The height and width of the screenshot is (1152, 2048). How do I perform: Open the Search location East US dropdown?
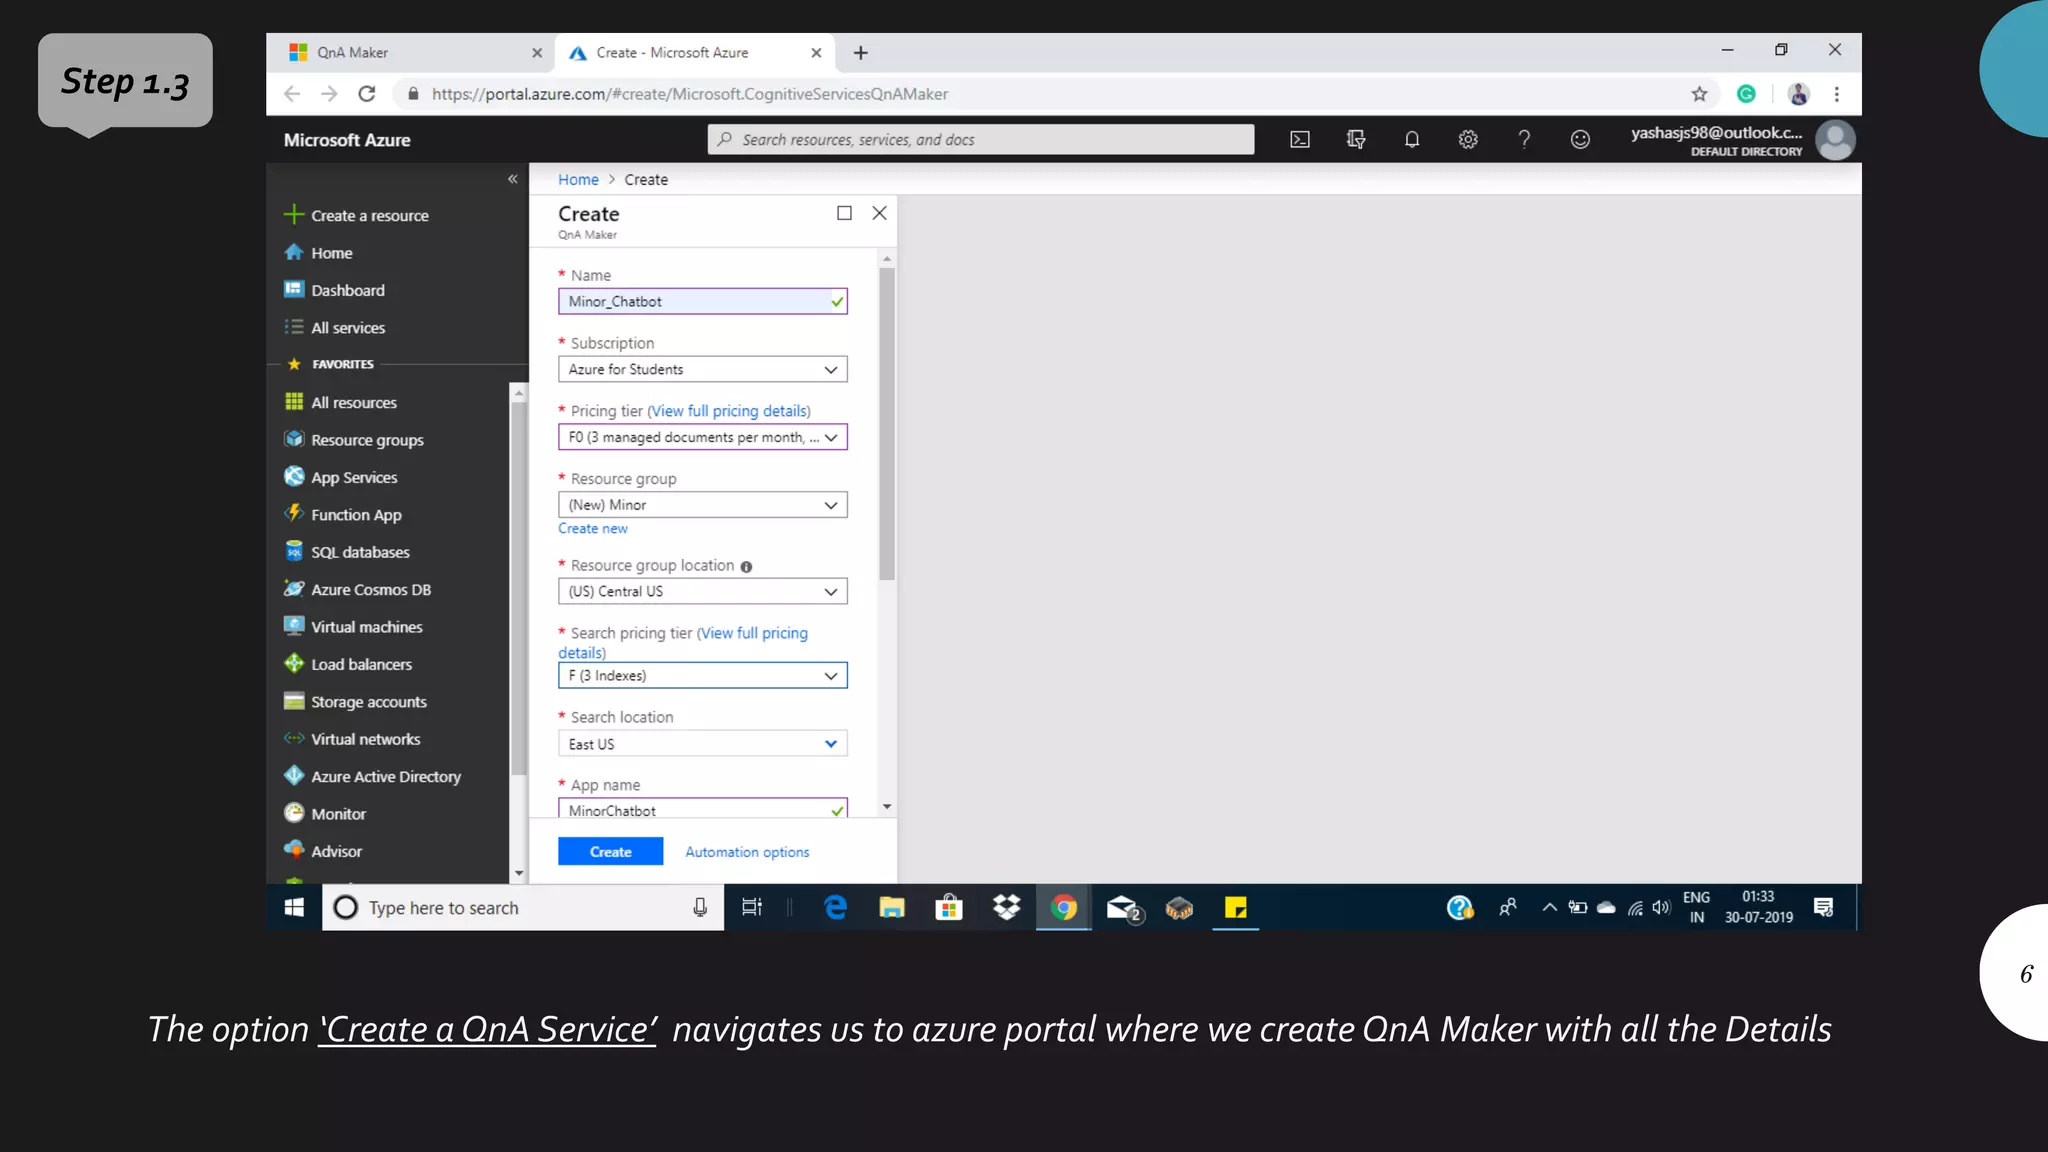click(703, 744)
